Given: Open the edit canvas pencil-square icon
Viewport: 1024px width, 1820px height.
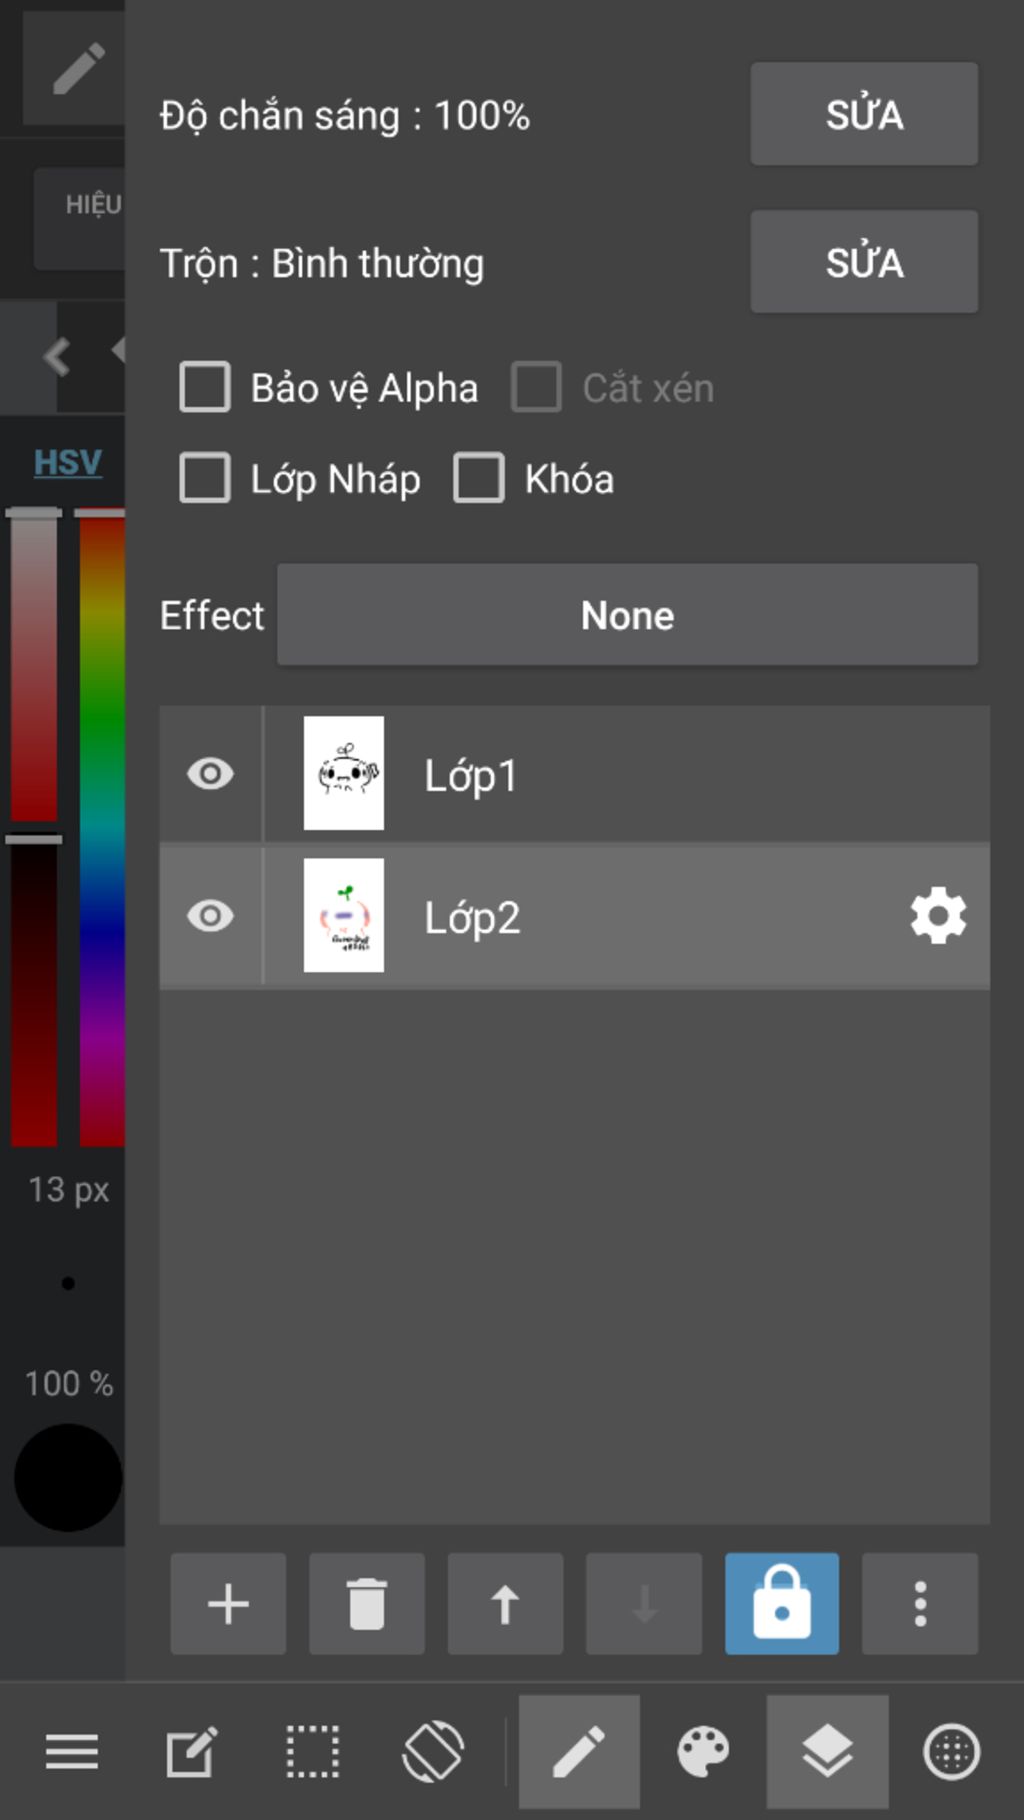Looking at the screenshot, I should [x=191, y=1752].
